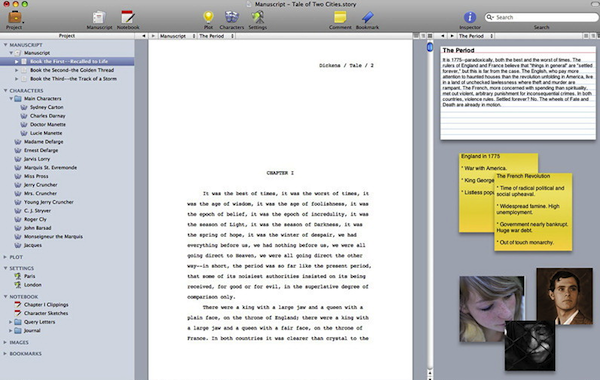This screenshot has width=600, height=380.
Task: Collapse the Manuscript document tree node
Action: 11,53
